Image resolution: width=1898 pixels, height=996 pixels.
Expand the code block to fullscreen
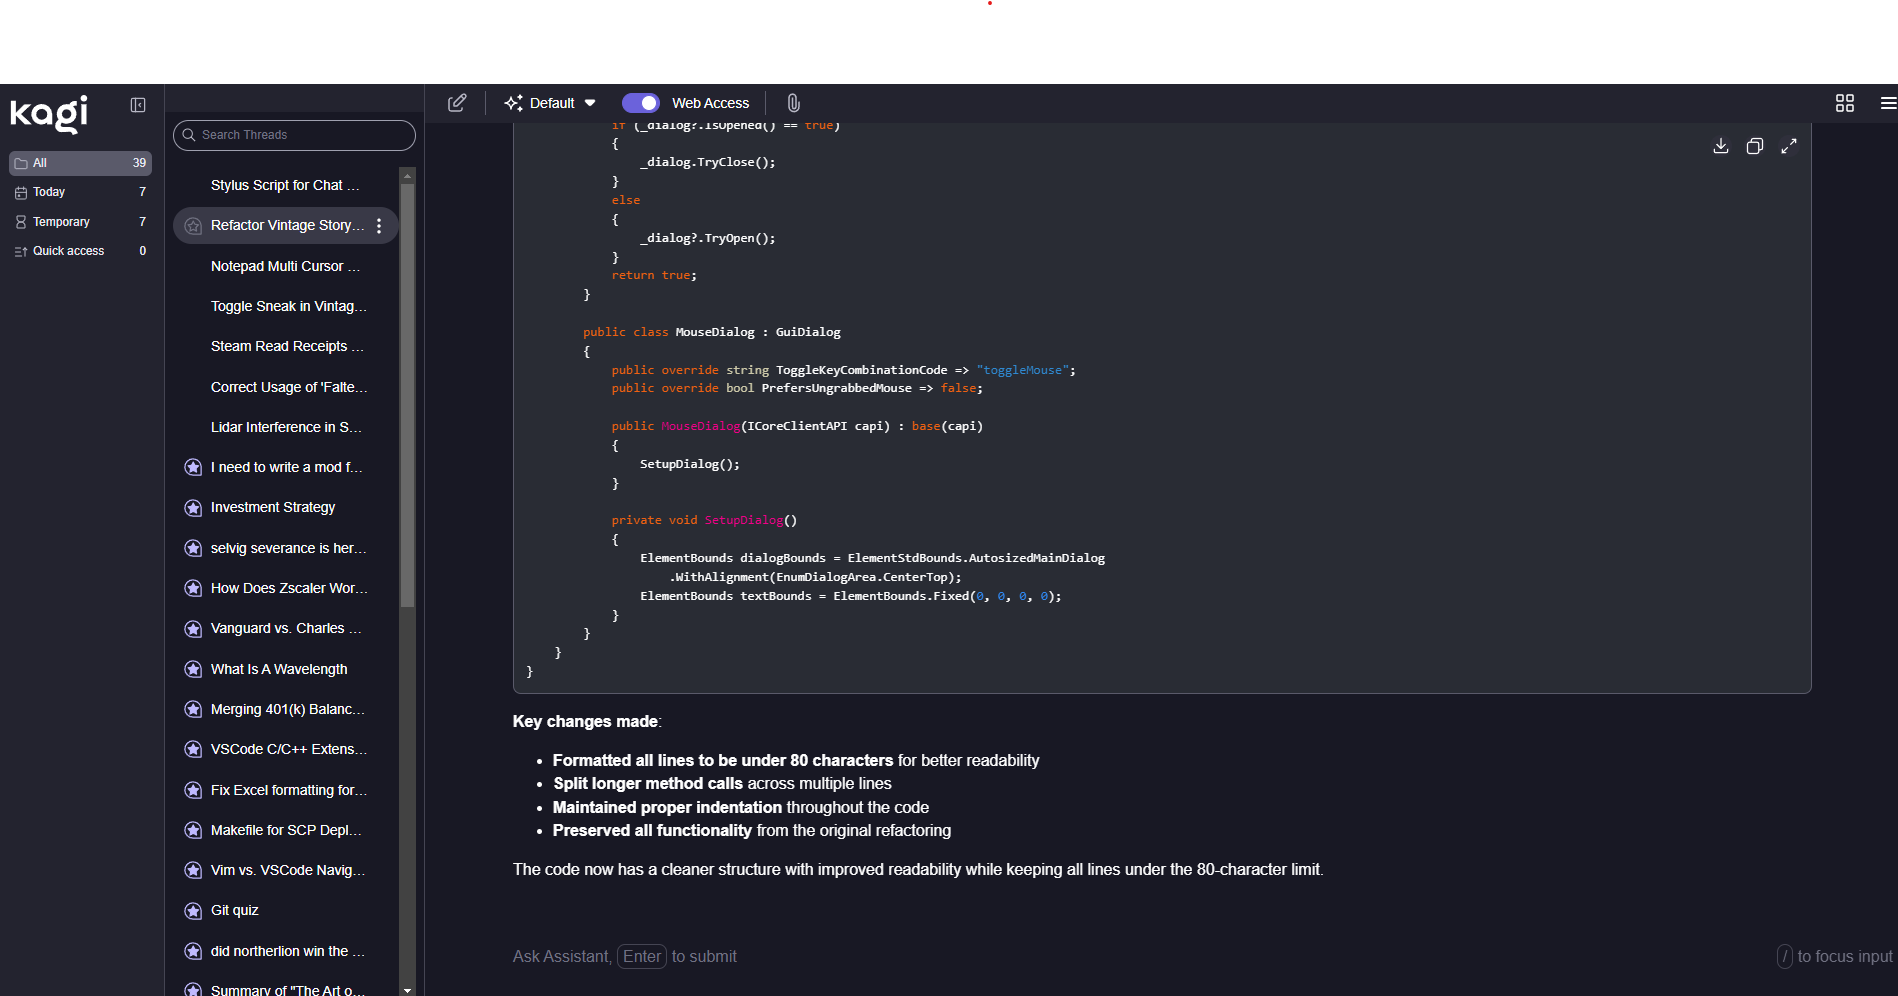tap(1788, 146)
